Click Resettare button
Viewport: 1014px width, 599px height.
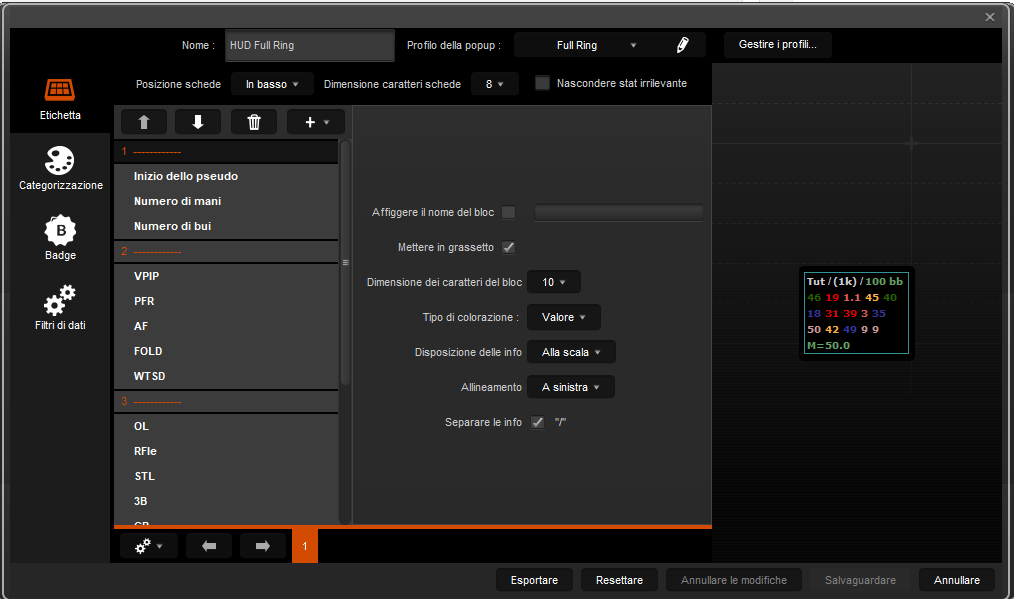click(x=619, y=580)
